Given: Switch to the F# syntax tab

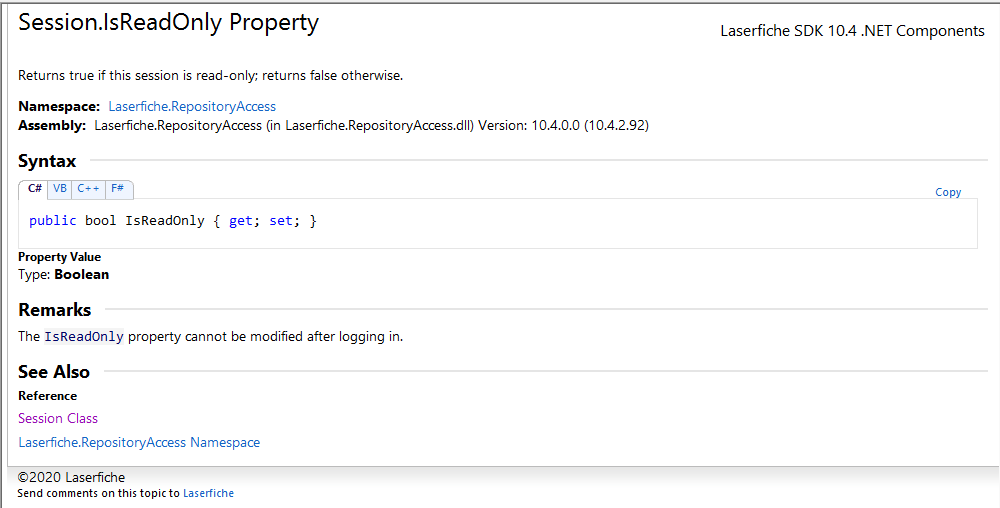Looking at the screenshot, I should (x=118, y=189).
